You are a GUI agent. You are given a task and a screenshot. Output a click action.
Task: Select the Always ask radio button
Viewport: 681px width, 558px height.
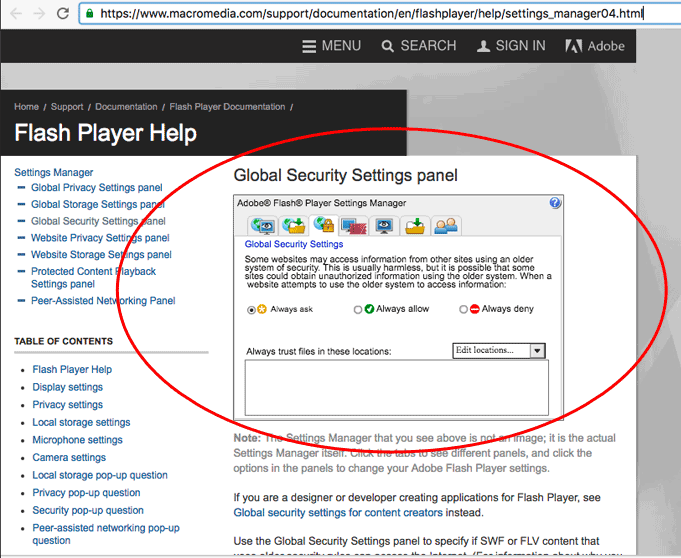[x=251, y=310]
